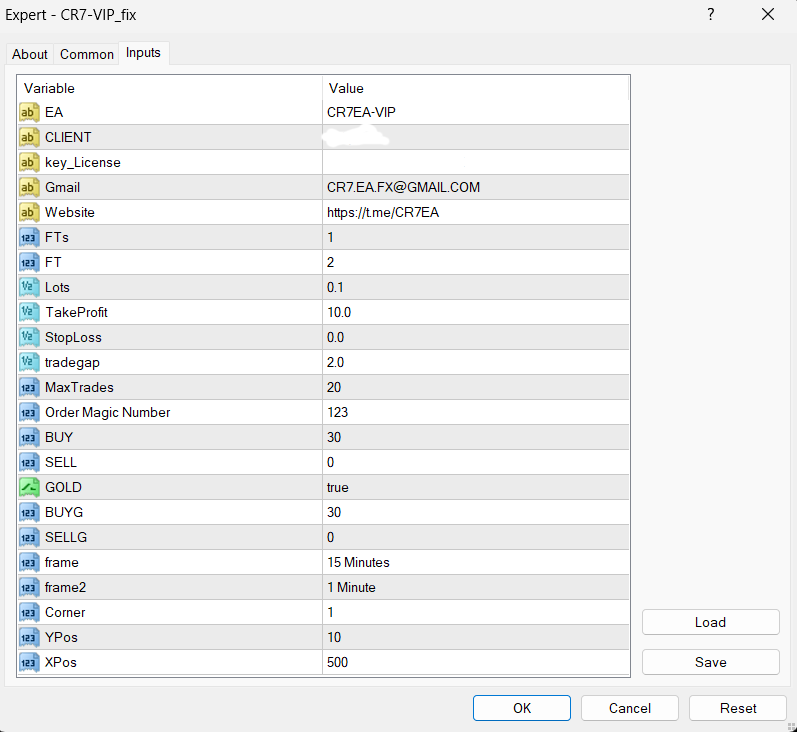The height and width of the screenshot is (732, 797).
Task: Click the string icon beside EA variable
Action: click(29, 112)
